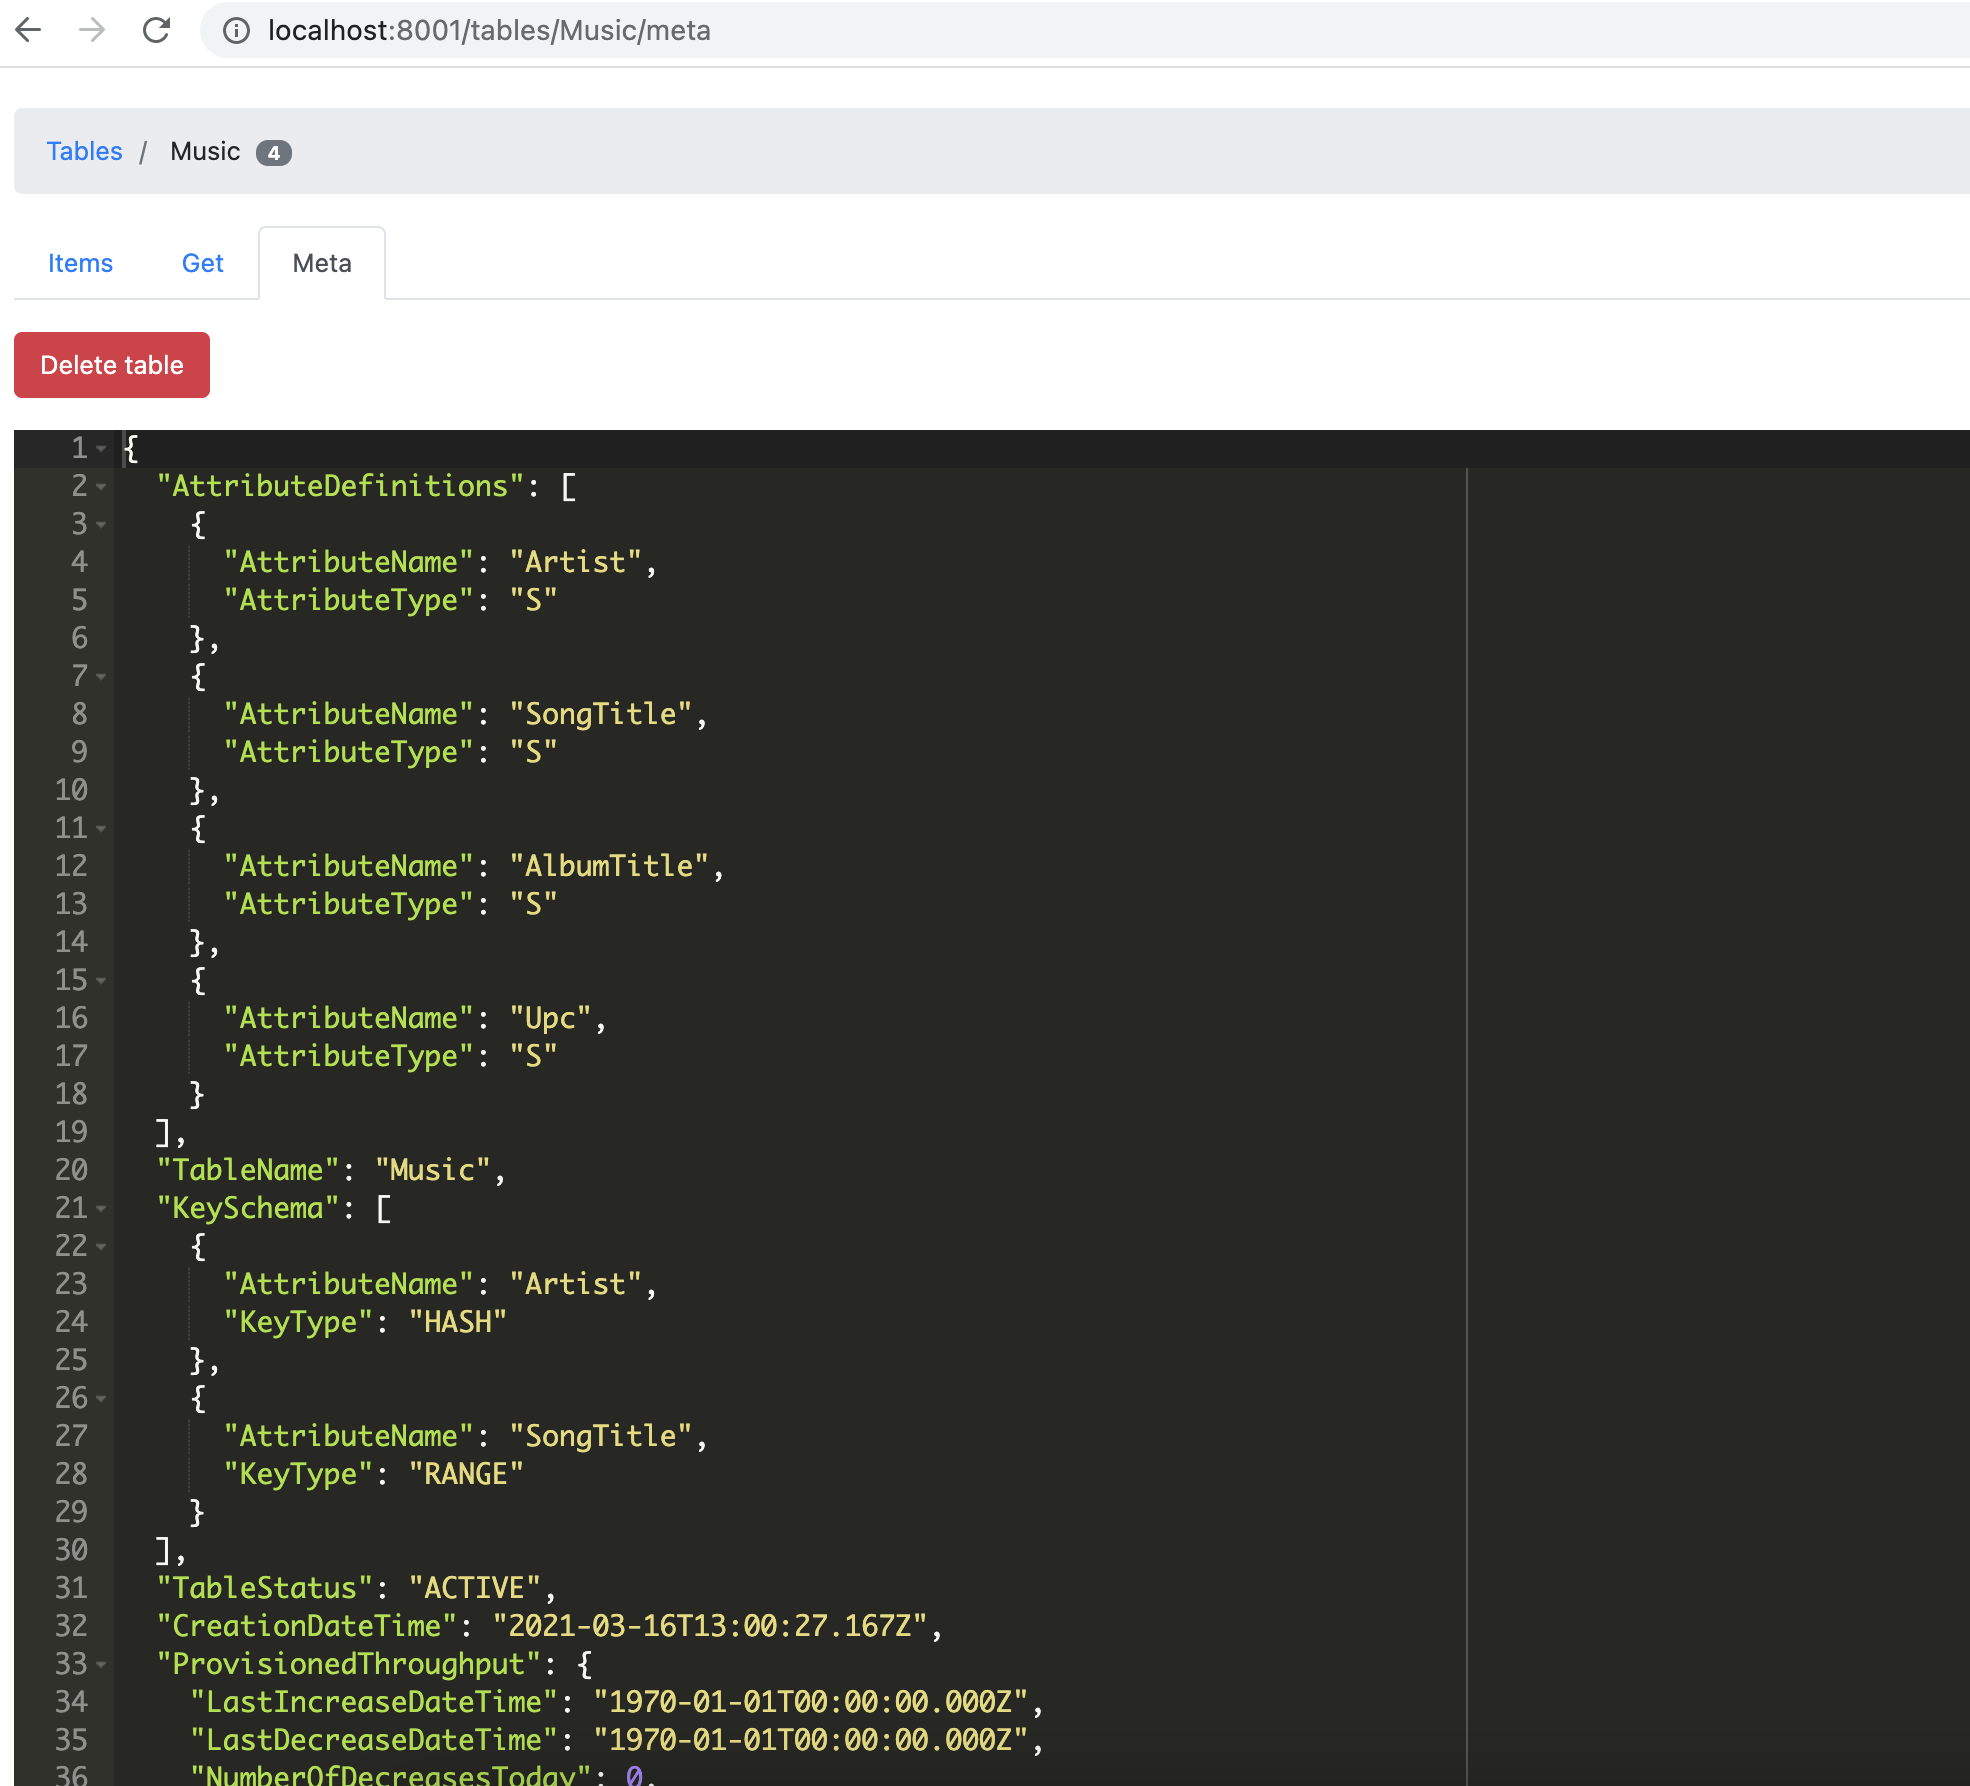This screenshot has height=1786, width=1970.
Task: Click the browser forward arrow
Action: click(x=93, y=31)
